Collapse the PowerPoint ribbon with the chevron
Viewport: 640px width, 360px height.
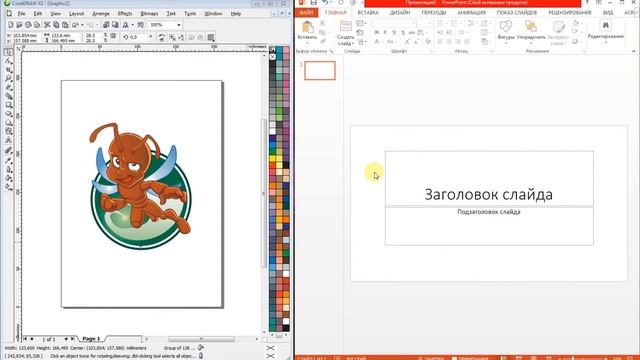[x=633, y=51]
